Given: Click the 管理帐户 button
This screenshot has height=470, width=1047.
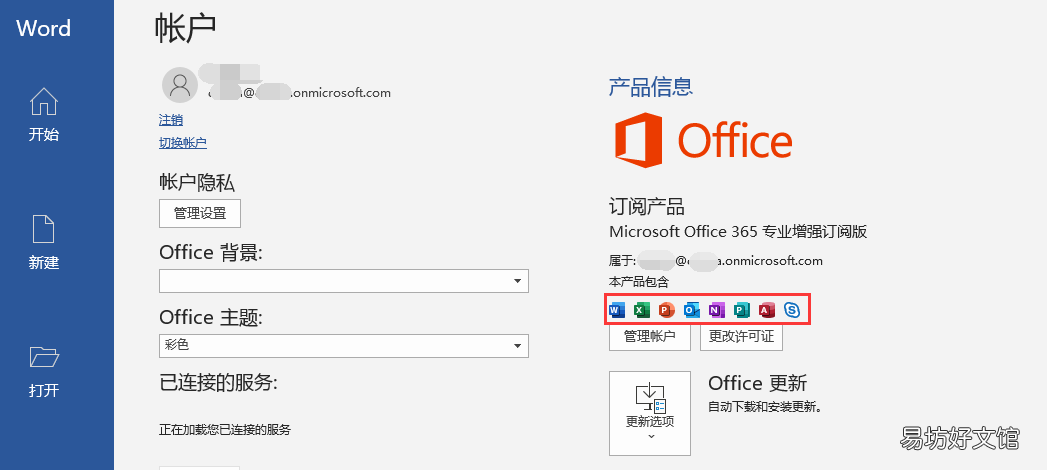Looking at the screenshot, I should point(650,336).
